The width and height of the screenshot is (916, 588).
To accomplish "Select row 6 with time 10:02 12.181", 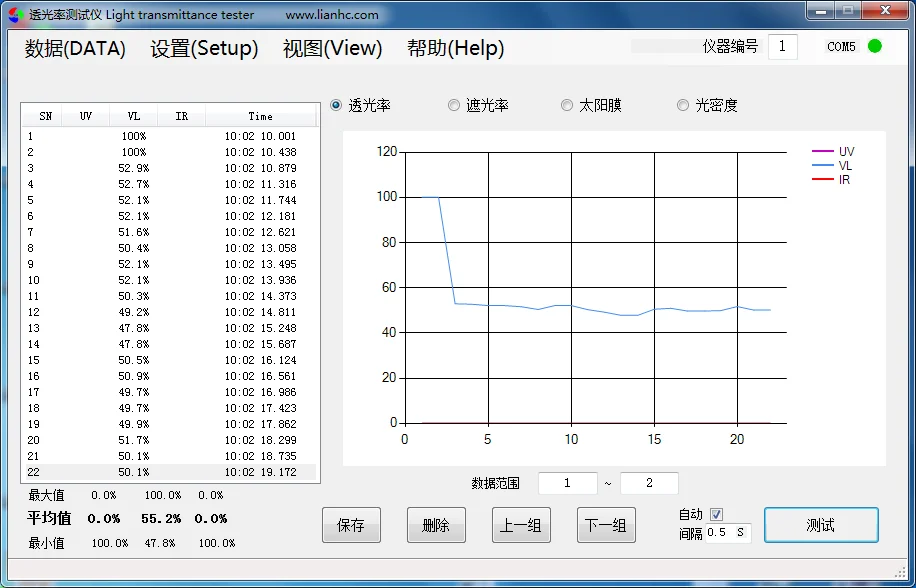I will [169, 216].
